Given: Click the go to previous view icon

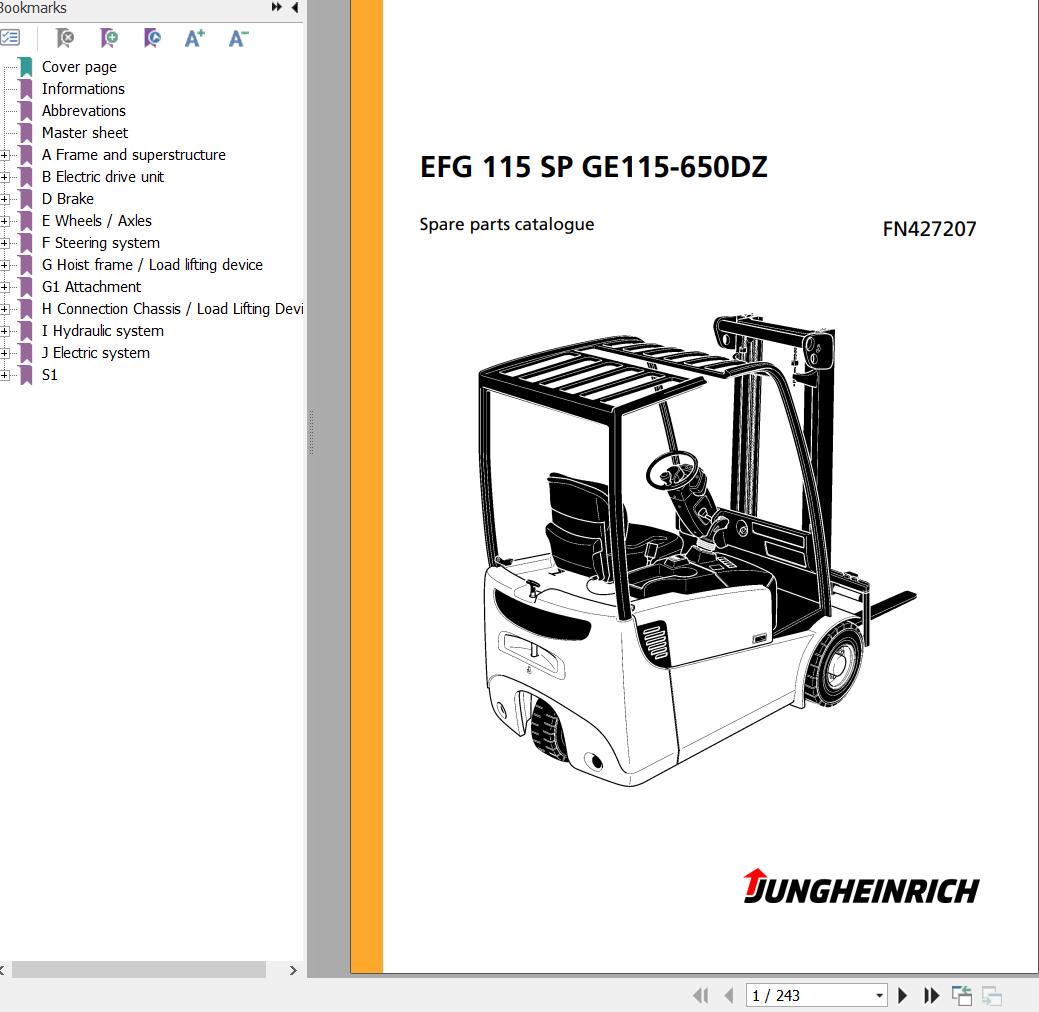Looking at the screenshot, I should pos(961,995).
